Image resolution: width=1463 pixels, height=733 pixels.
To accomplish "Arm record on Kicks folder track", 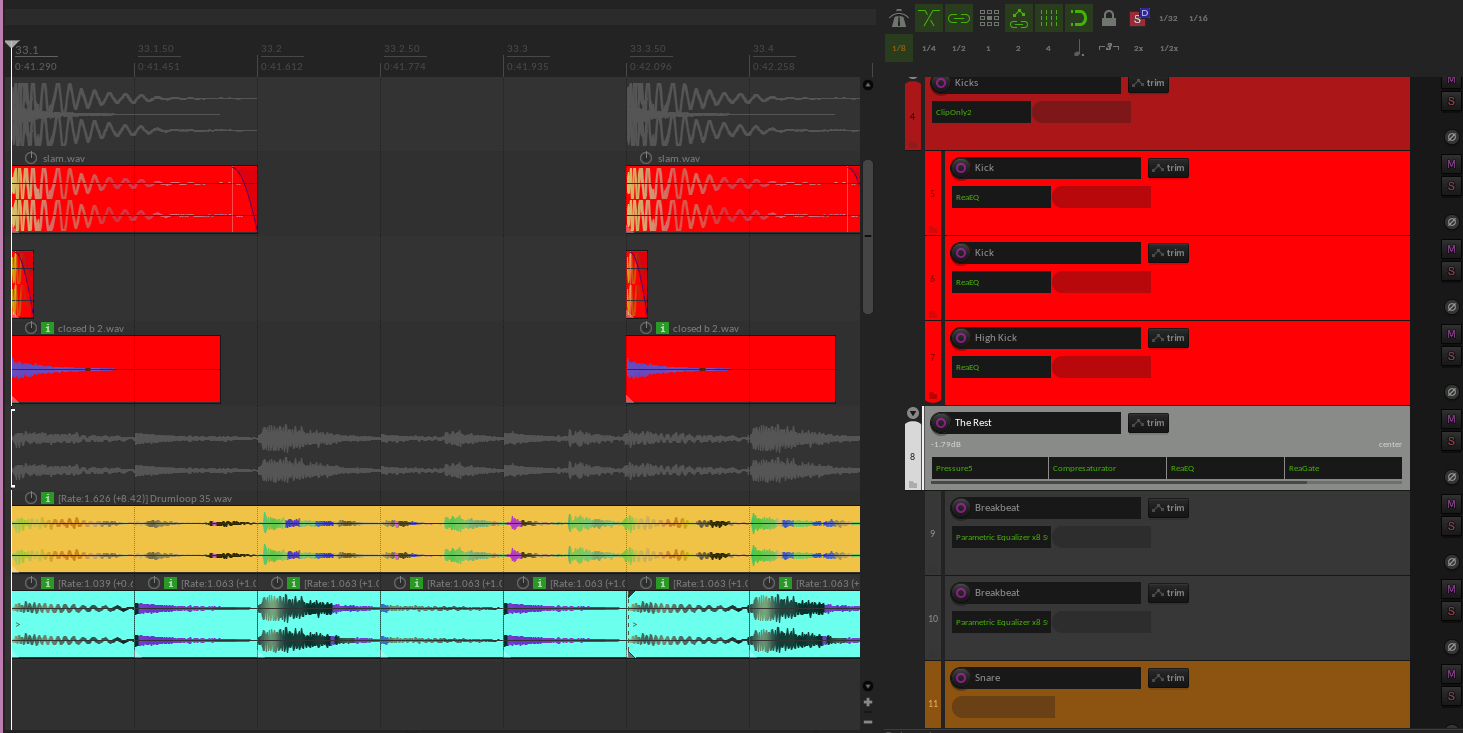I will tap(940, 83).
